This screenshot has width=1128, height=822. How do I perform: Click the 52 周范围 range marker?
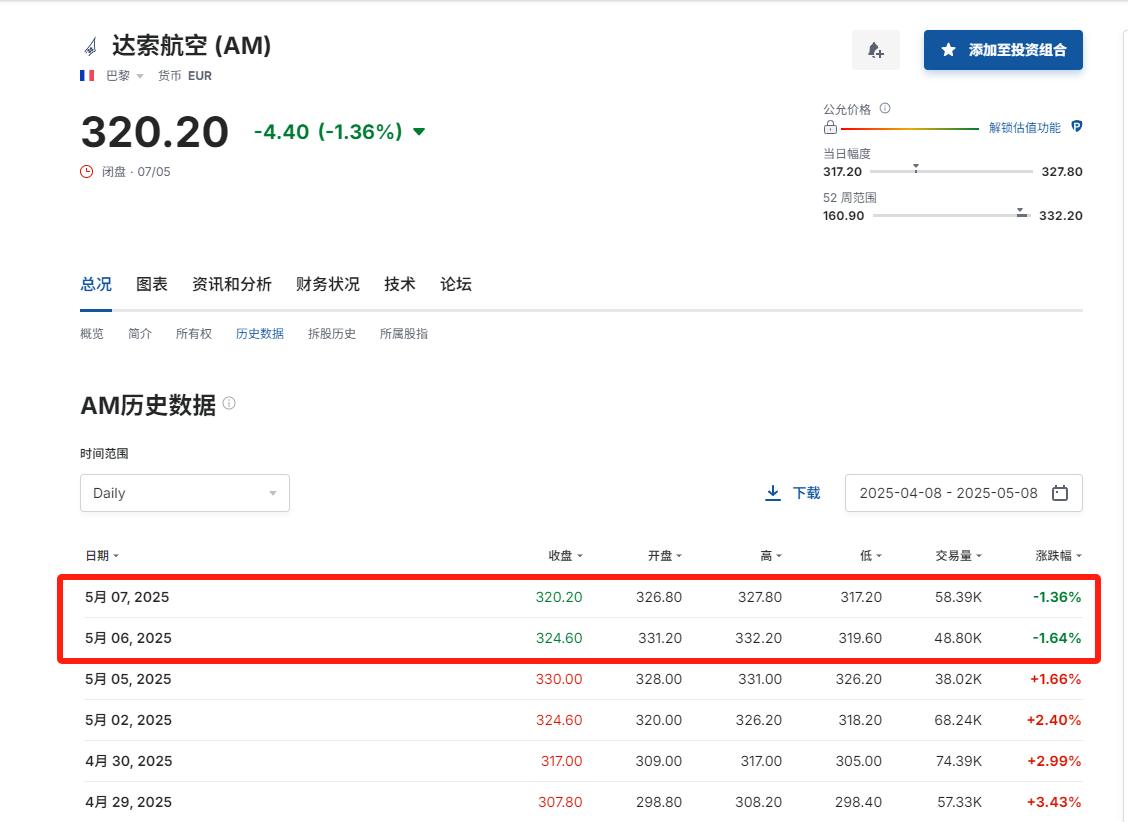1021,212
